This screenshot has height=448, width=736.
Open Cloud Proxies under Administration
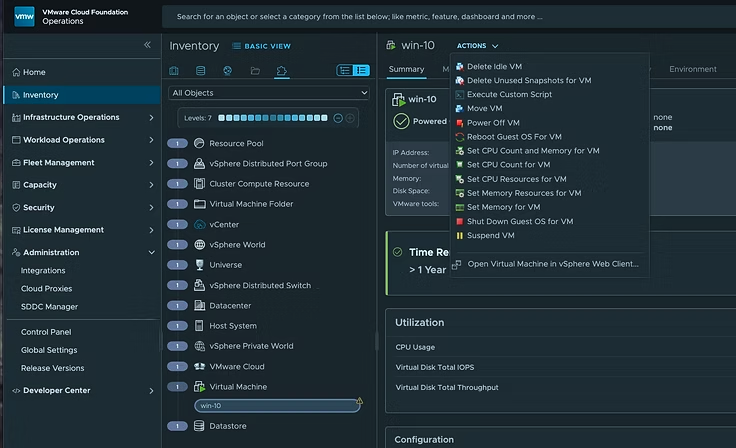point(46,288)
